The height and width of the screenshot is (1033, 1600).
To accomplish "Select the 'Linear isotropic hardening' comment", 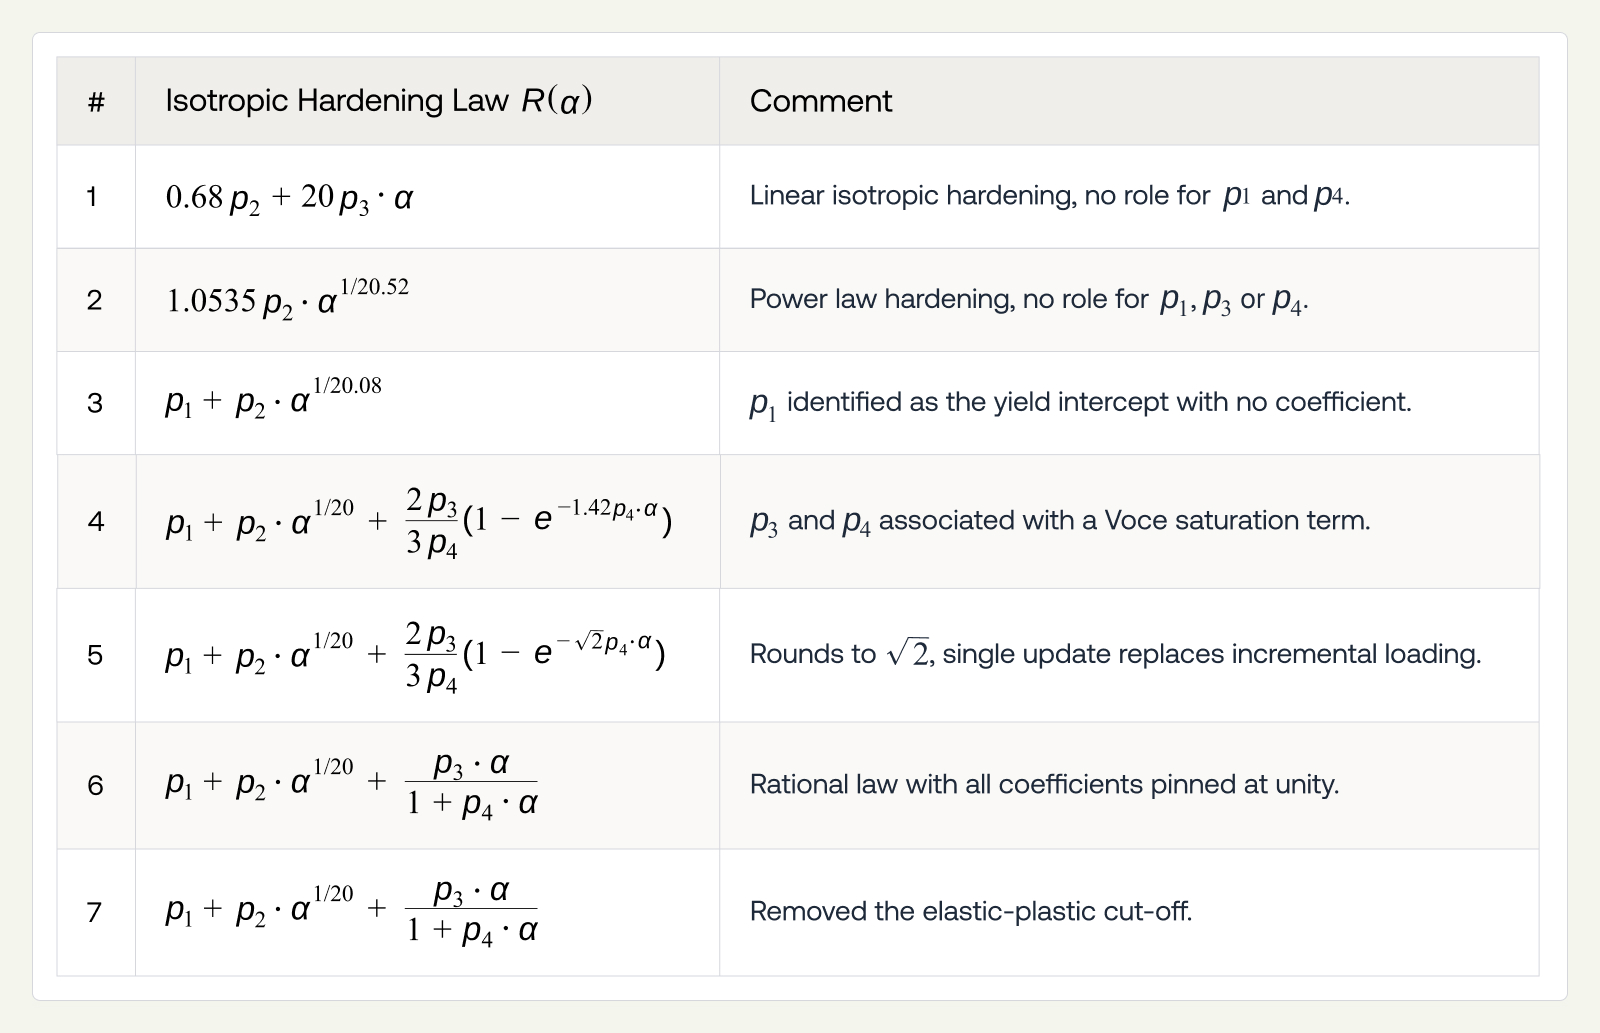I will tap(1050, 196).
